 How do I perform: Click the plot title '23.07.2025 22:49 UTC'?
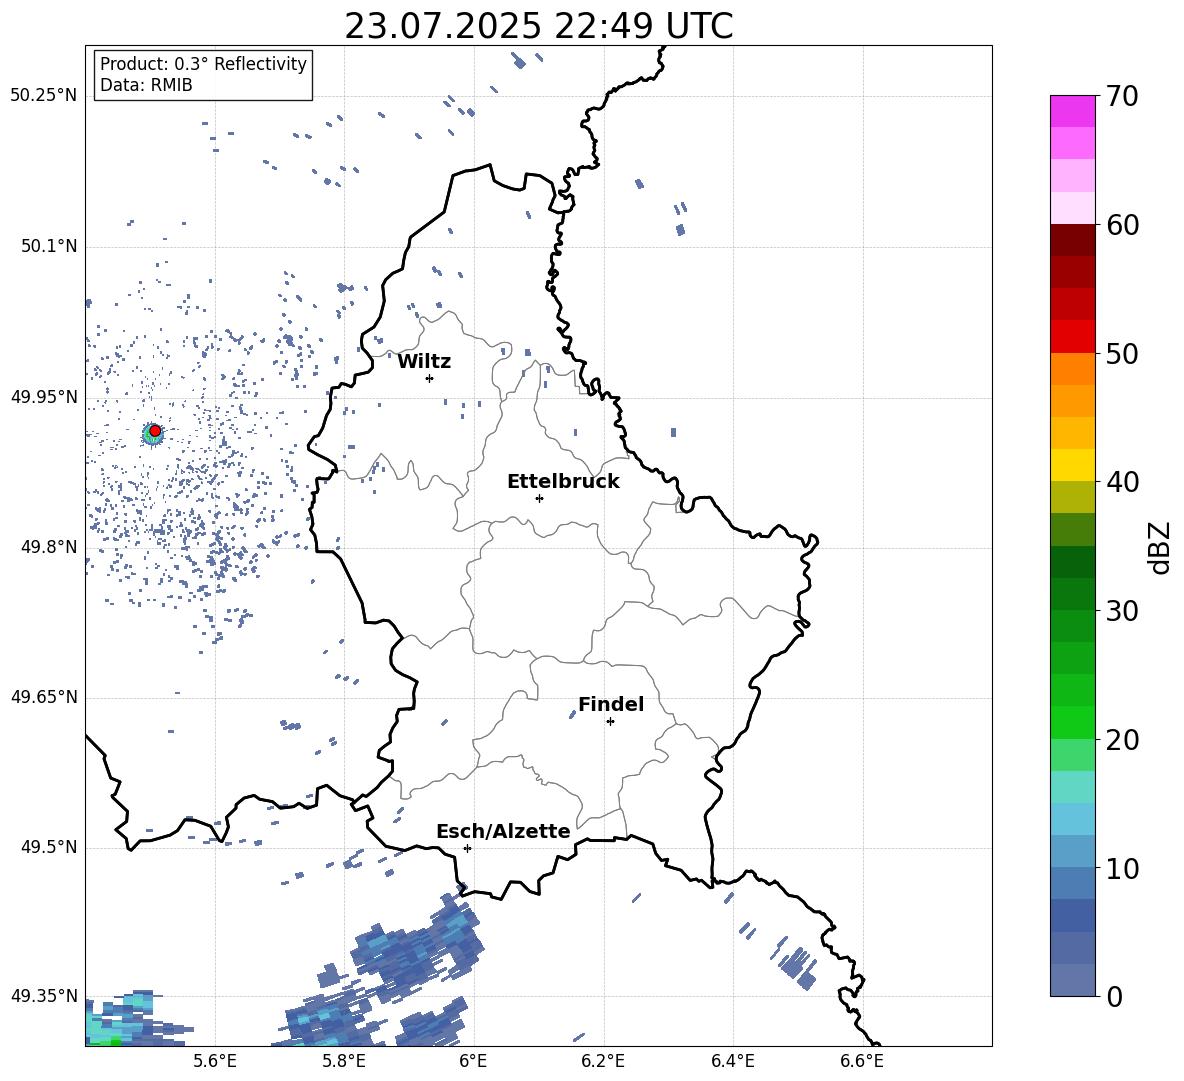click(x=538, y=26)
